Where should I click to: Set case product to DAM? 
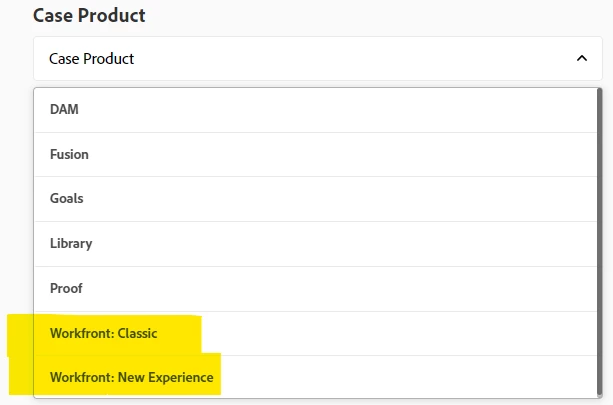316,110
